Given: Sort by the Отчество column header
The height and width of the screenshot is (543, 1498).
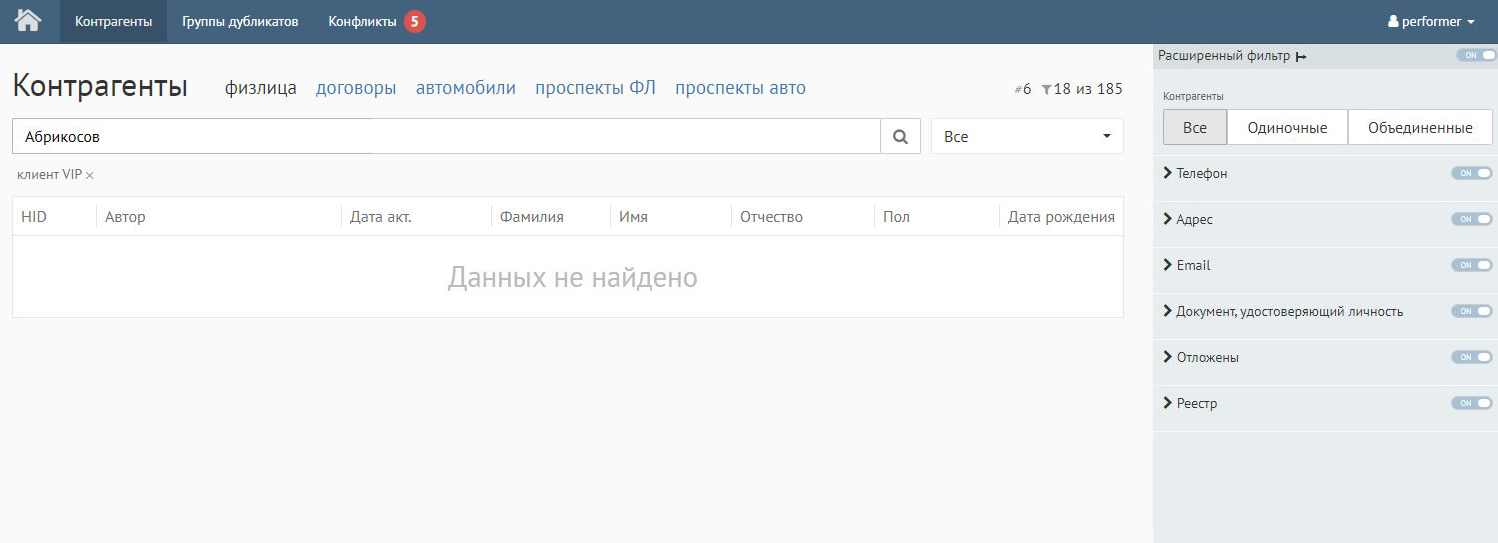Looking at the screenshot, I should click(x=771, y=217).
